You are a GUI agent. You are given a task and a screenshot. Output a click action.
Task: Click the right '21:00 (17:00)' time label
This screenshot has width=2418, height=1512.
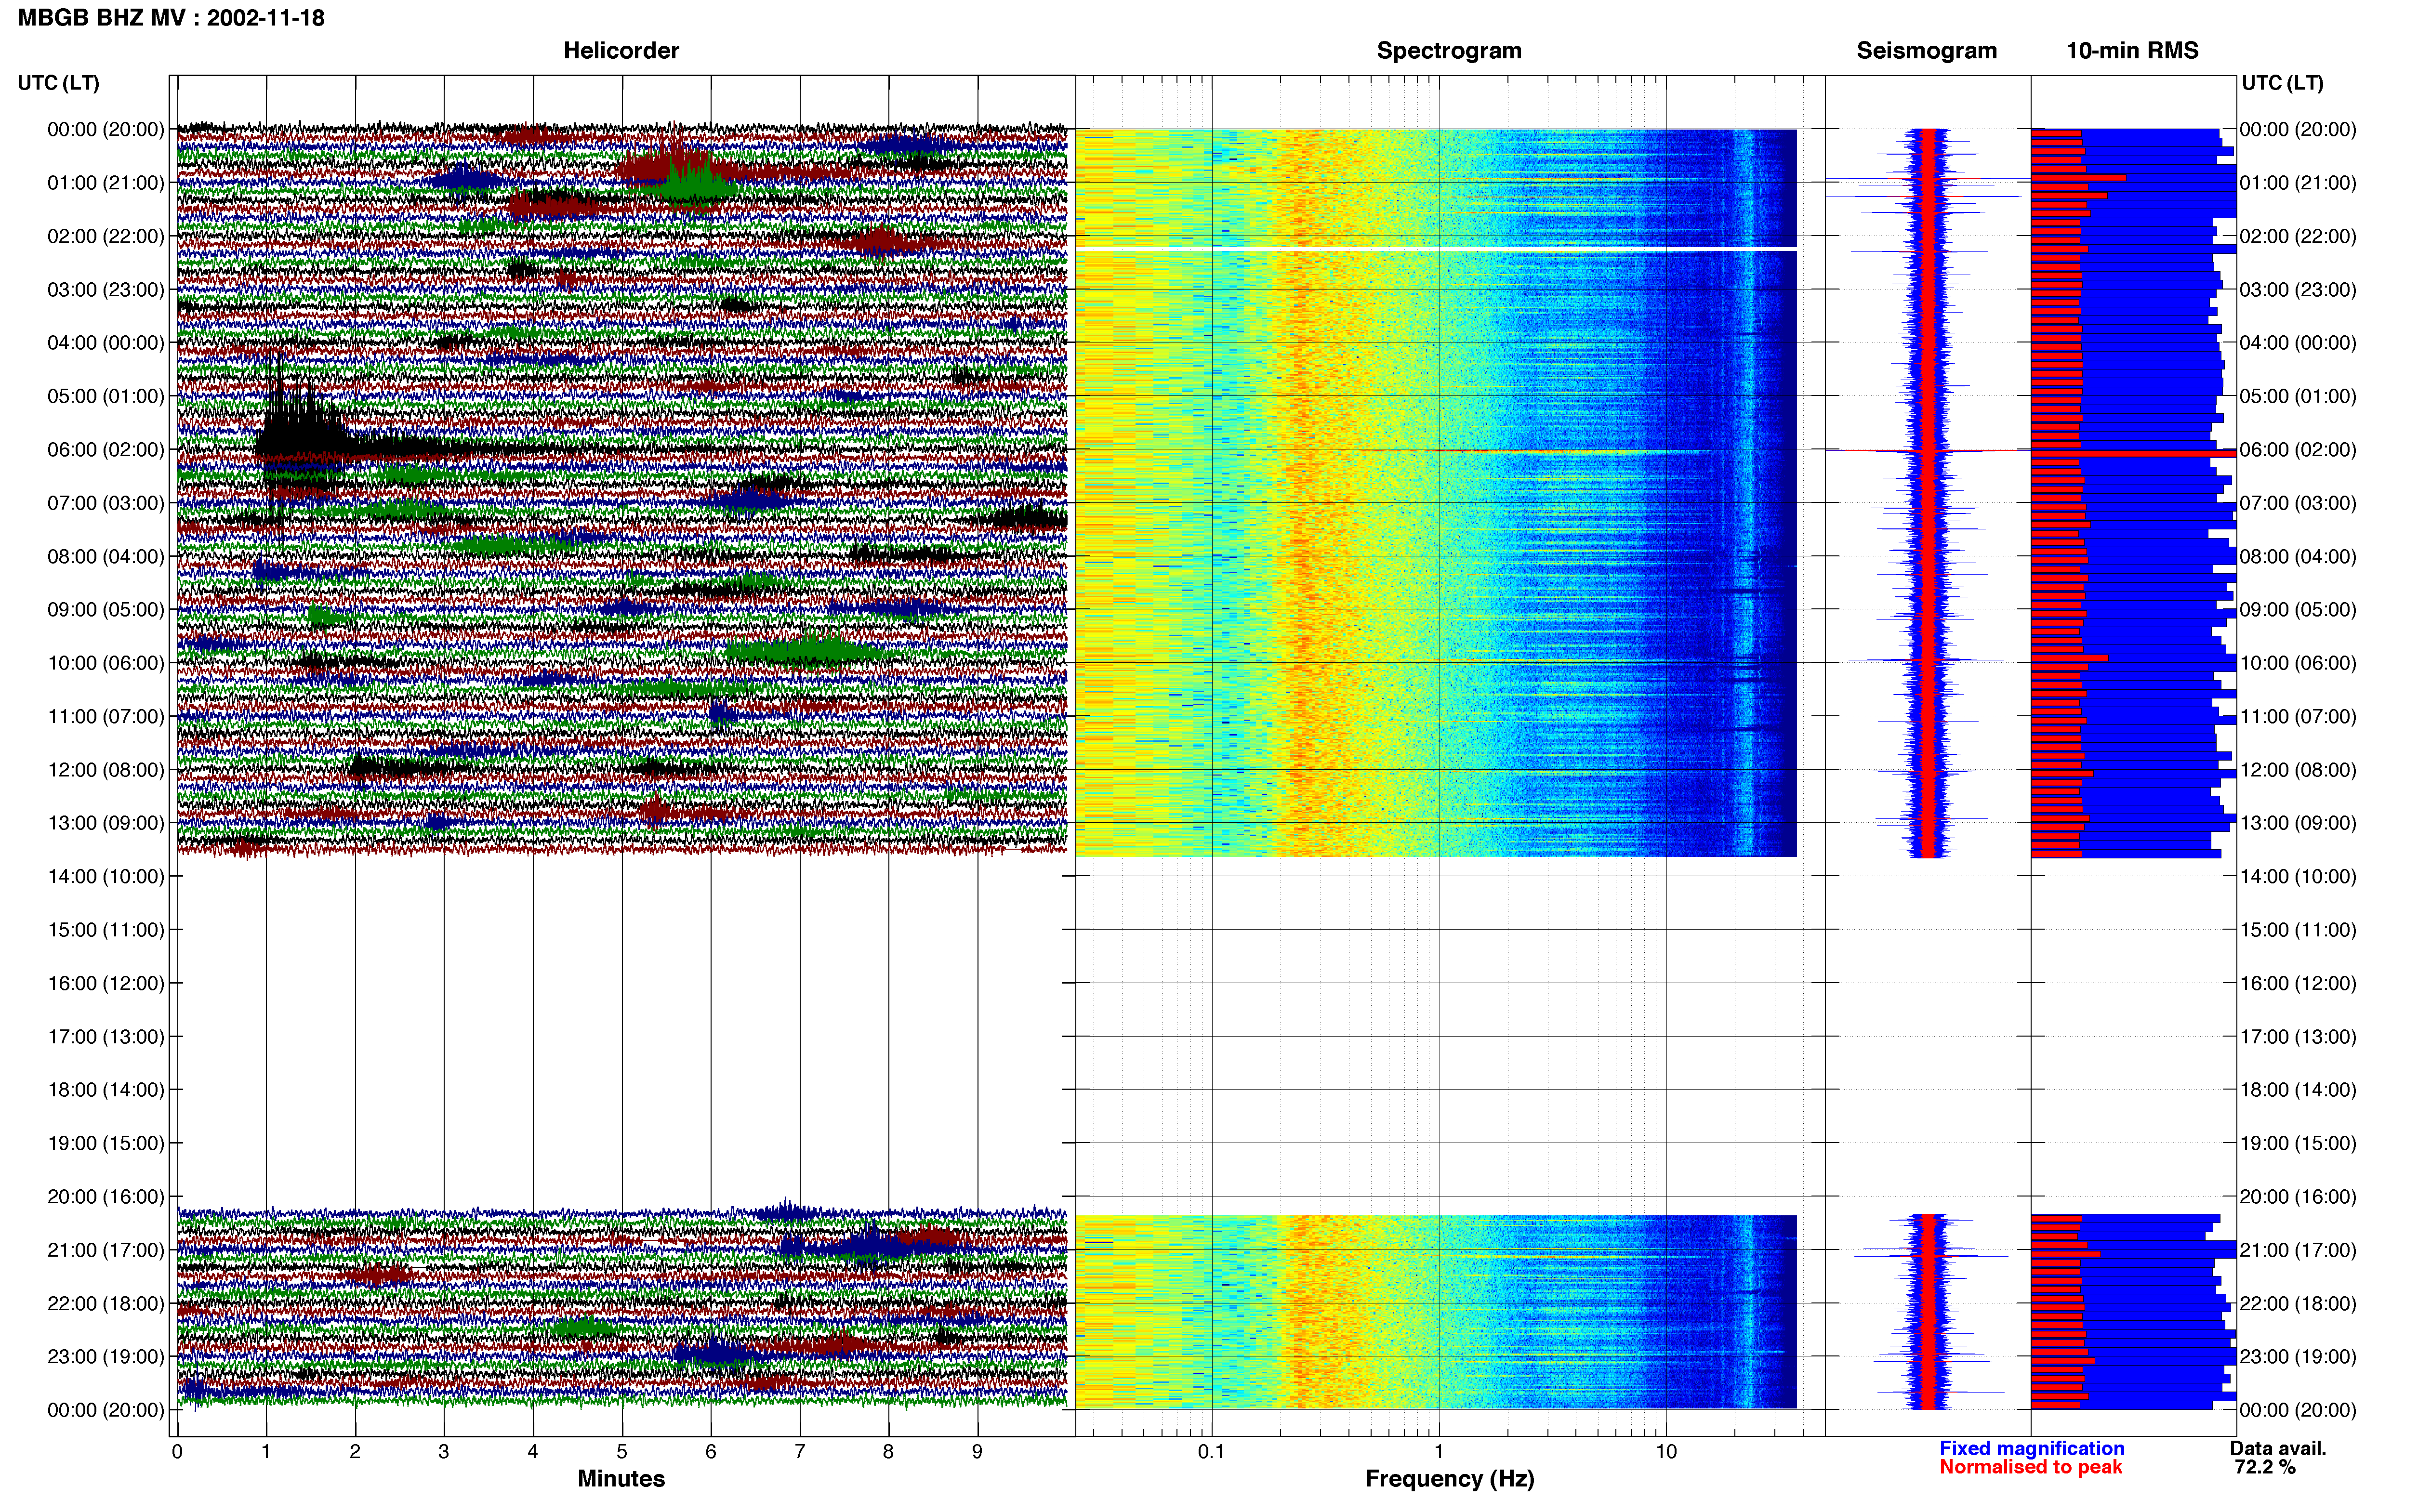tap(2298, 1250)
